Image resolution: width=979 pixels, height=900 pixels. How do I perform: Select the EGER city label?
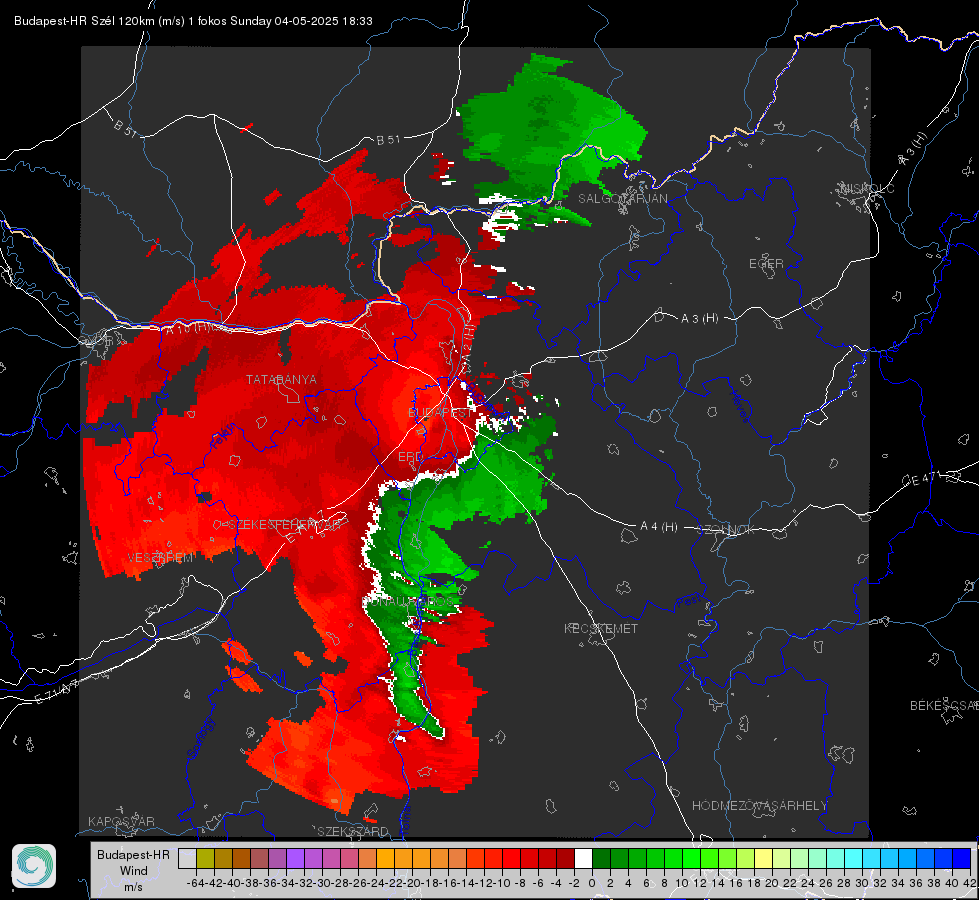point(766,264)
